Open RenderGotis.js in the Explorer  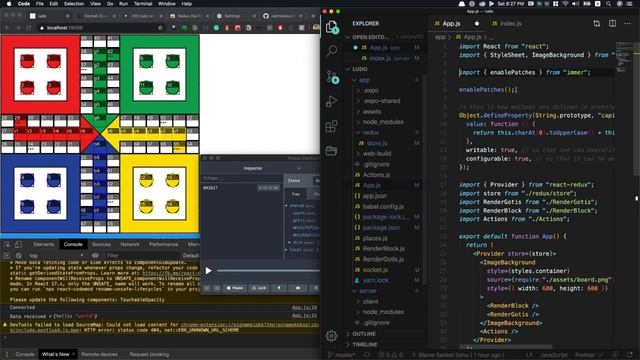[x=383, y=259]
